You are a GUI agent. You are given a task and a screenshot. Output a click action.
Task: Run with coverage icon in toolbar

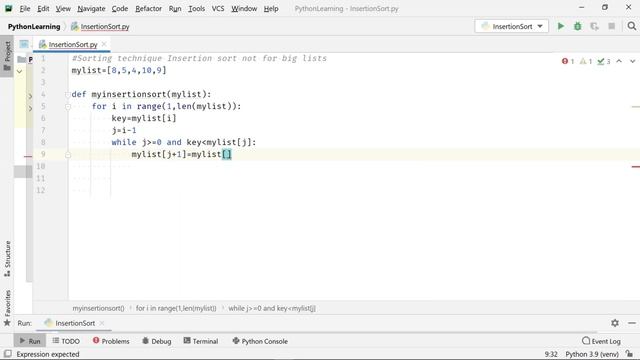coord(594,26)
